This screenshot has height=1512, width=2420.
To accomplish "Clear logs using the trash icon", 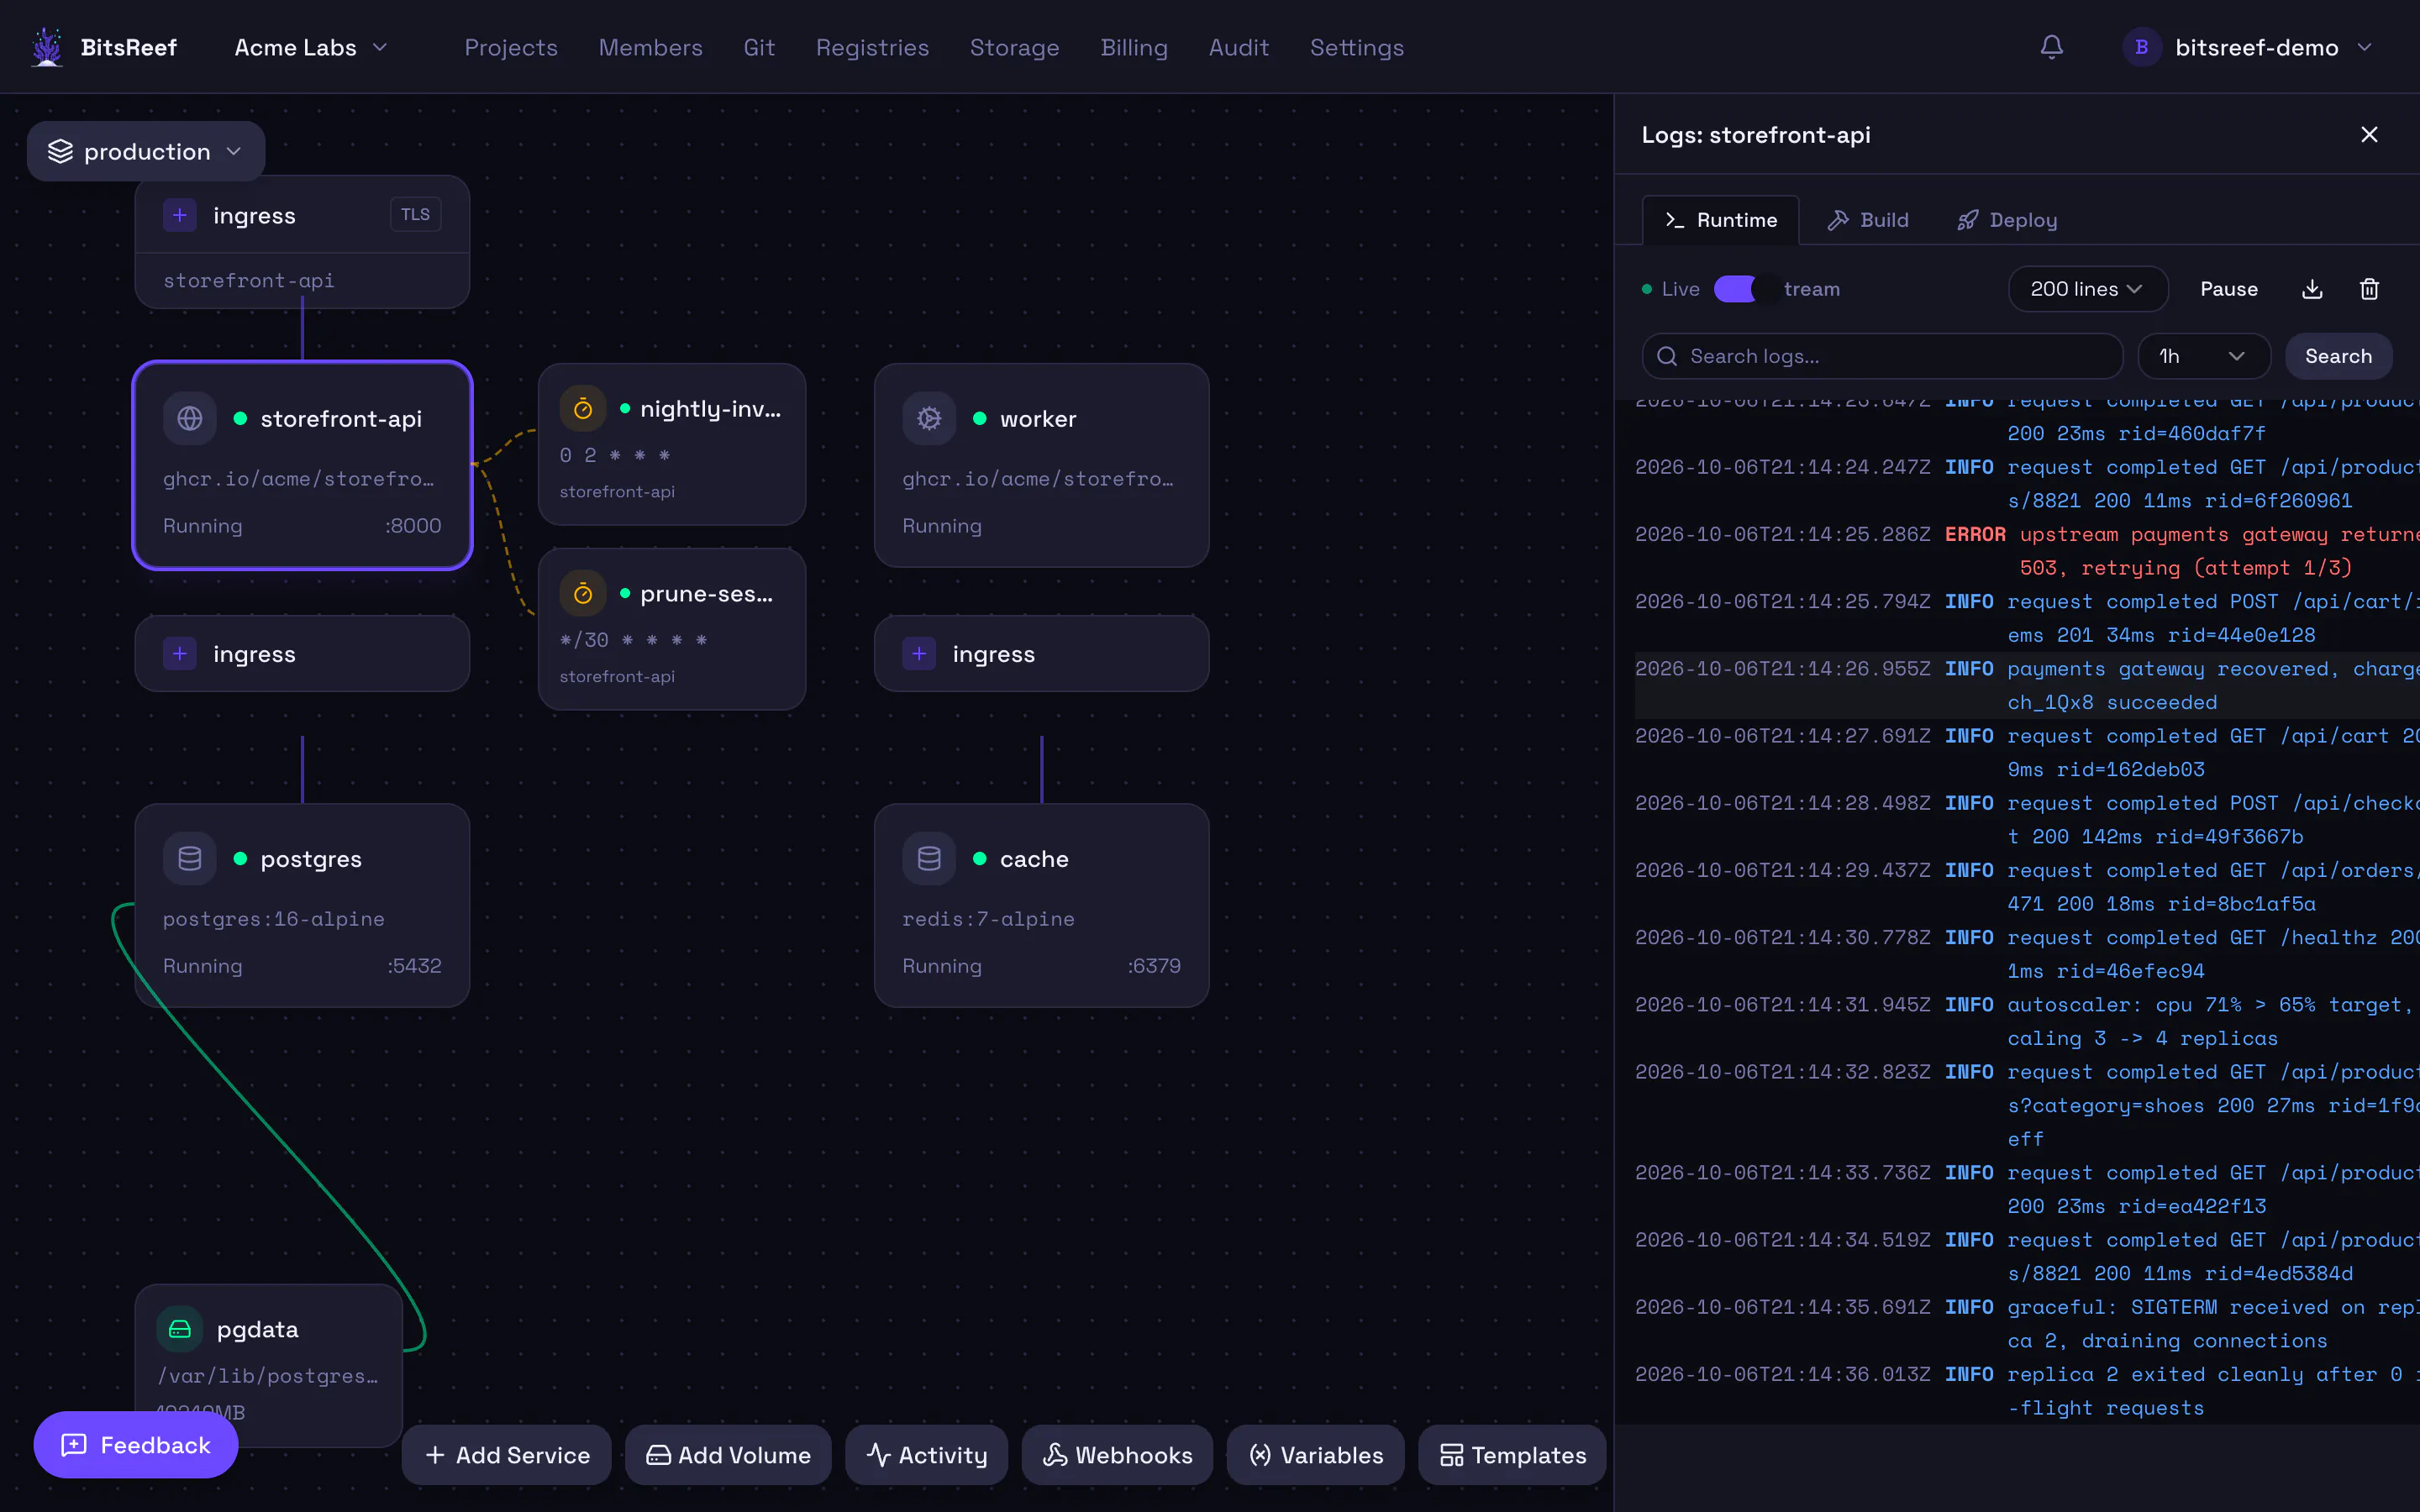I will [x=2369, y=289].
